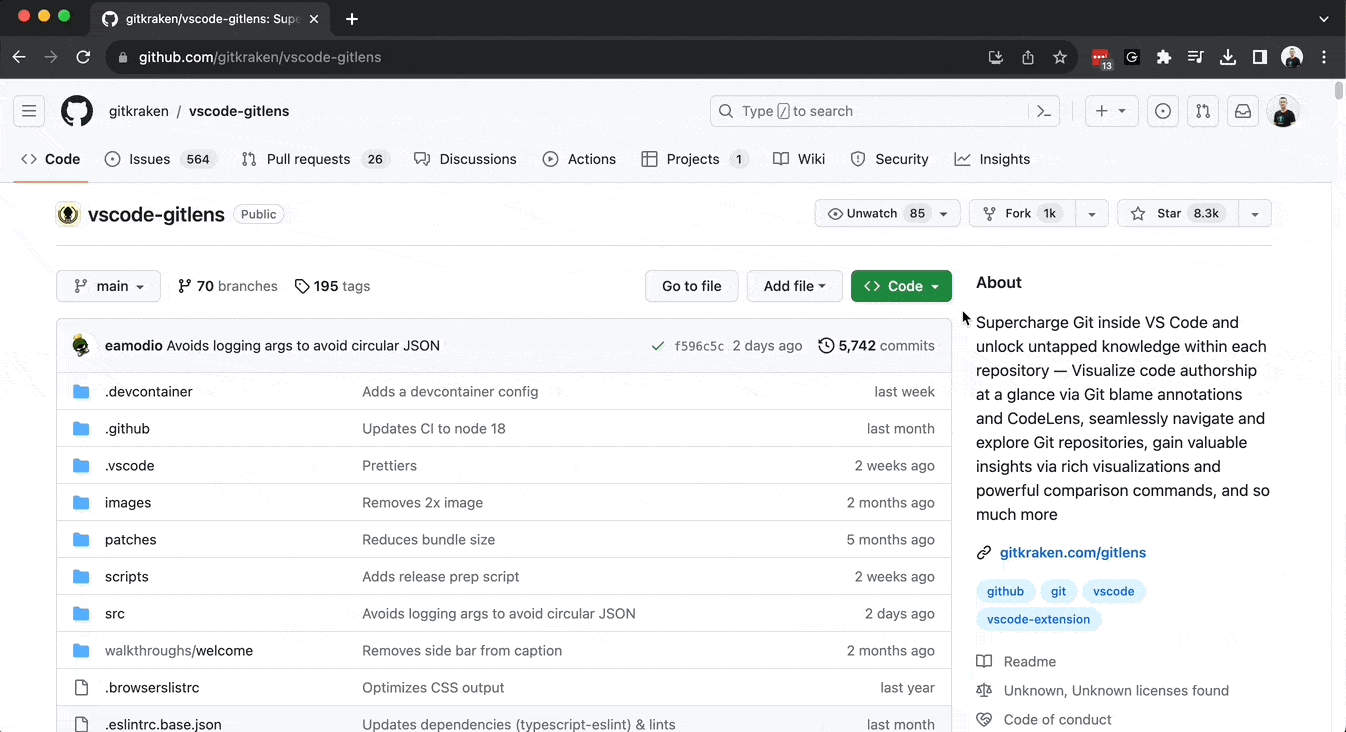Open the notifications inbox icon
The width and height of the screenshot is (1346, 732).
tap(1243, 111)
